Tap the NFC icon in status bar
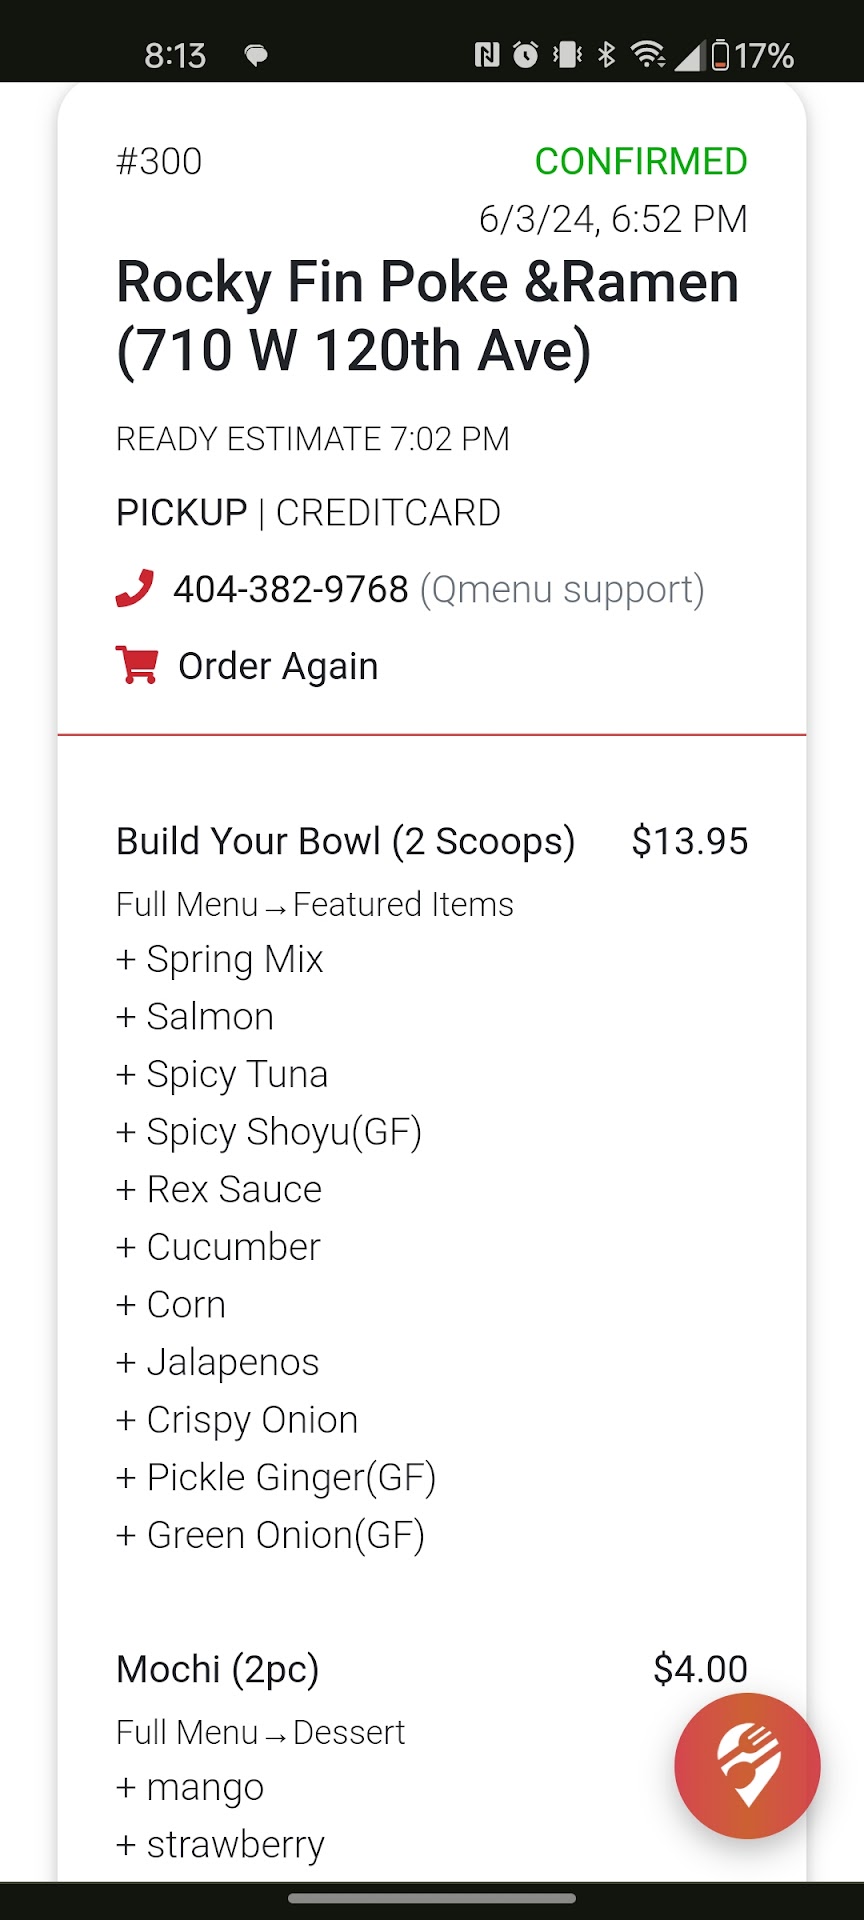This screenshot has width=864, height=1920. click(x=487, y=55)
